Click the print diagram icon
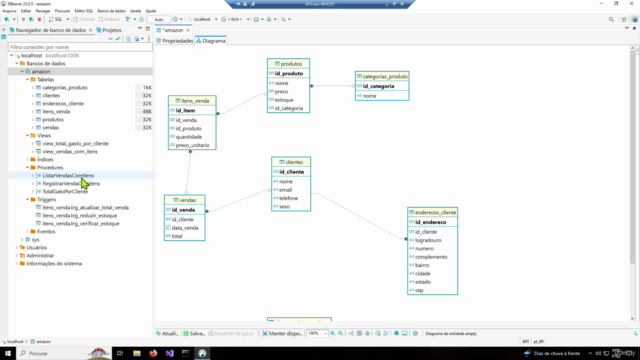The image size is (640, 360). [396, 333]
